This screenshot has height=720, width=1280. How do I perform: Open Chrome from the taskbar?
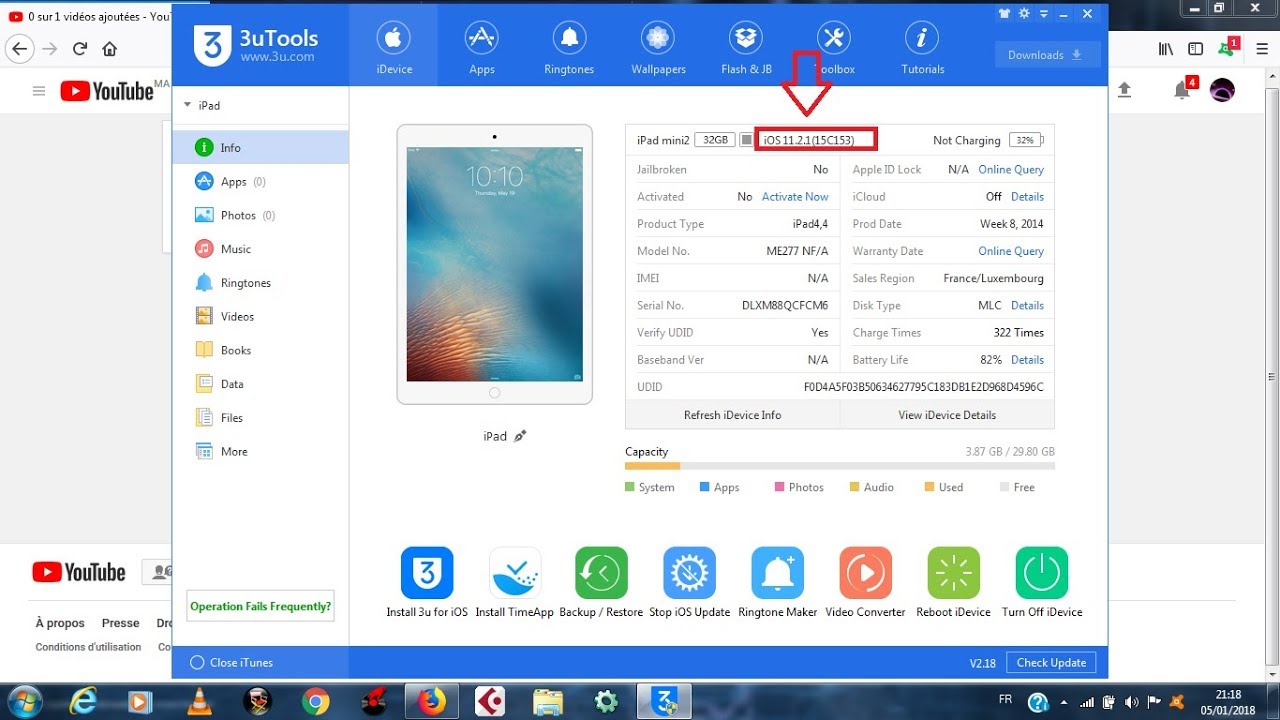[316, 701]
